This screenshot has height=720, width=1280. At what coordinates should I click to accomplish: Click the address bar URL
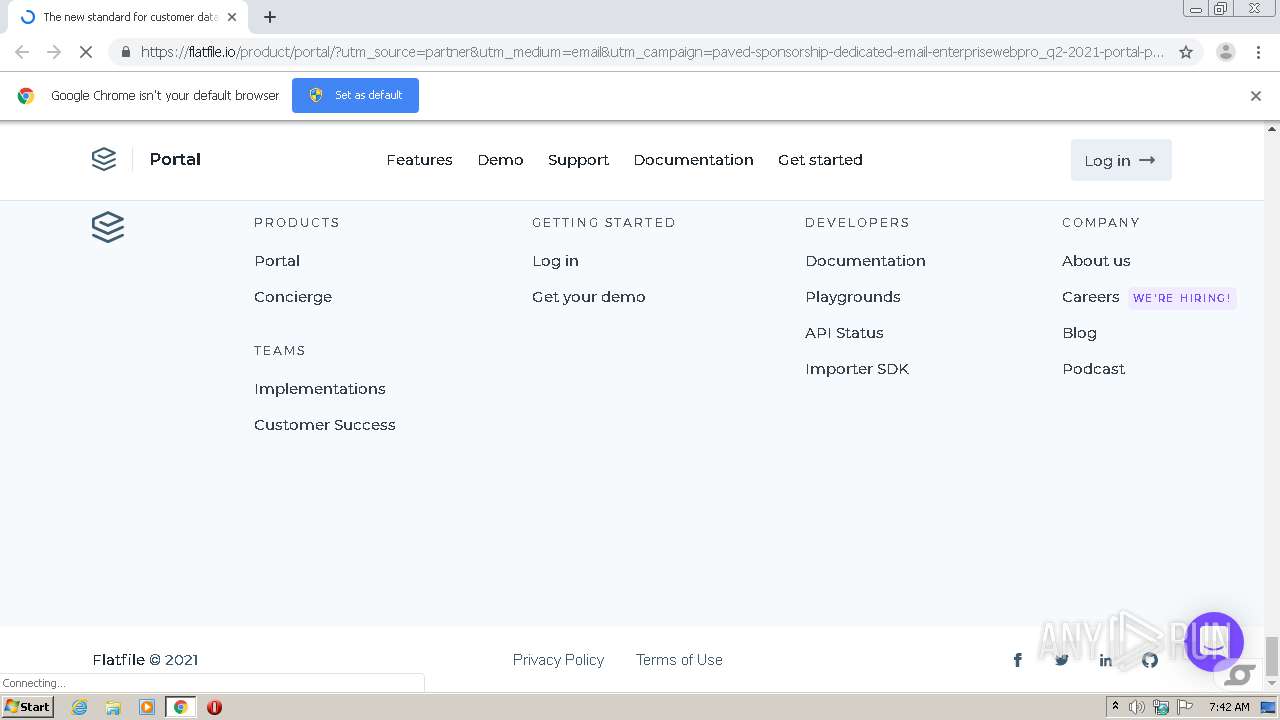[652, 52]
